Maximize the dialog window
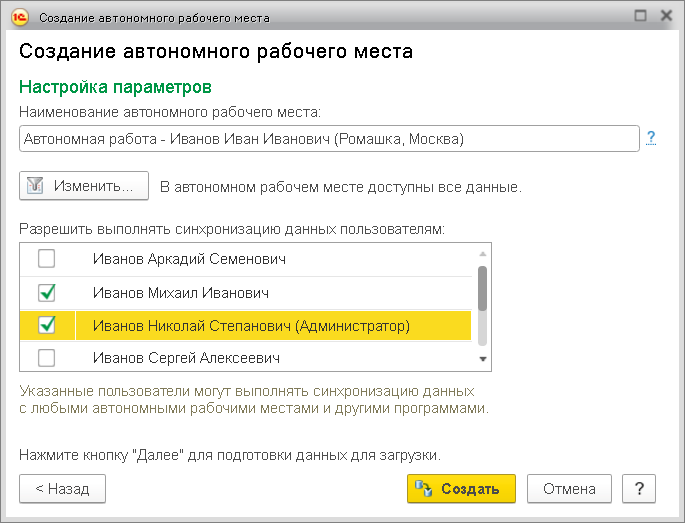Screen dimensions: 685x523 click(639, 17)
